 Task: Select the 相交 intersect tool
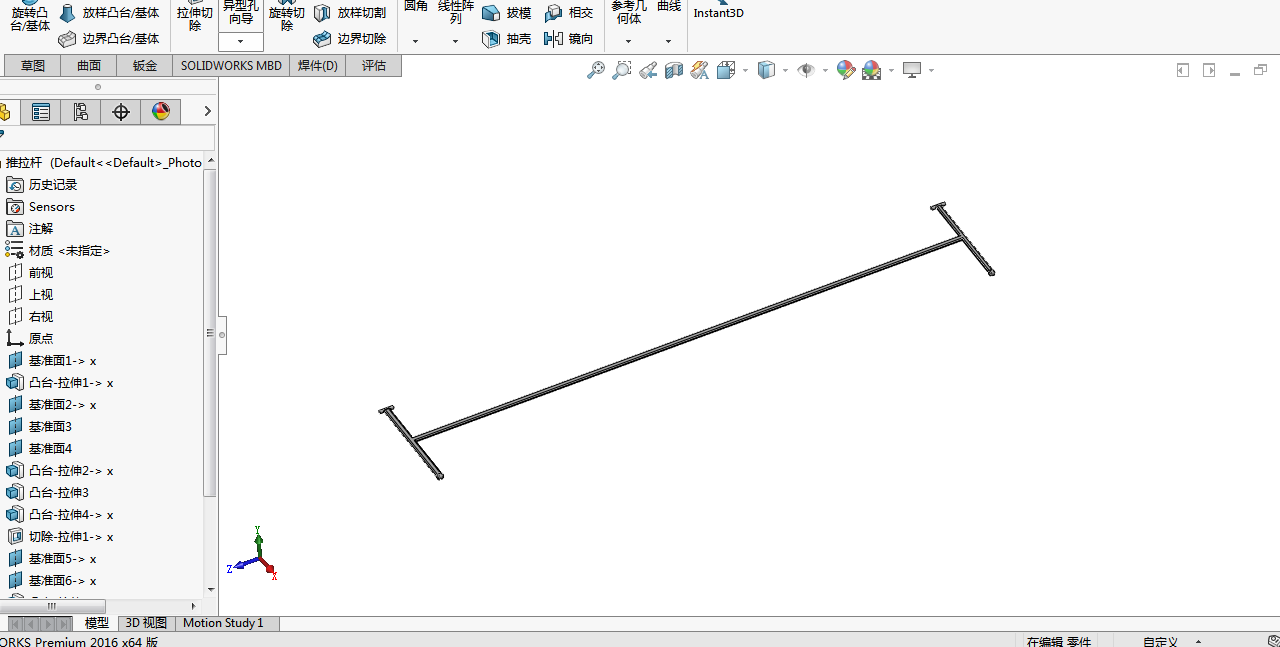pos(568,13)
